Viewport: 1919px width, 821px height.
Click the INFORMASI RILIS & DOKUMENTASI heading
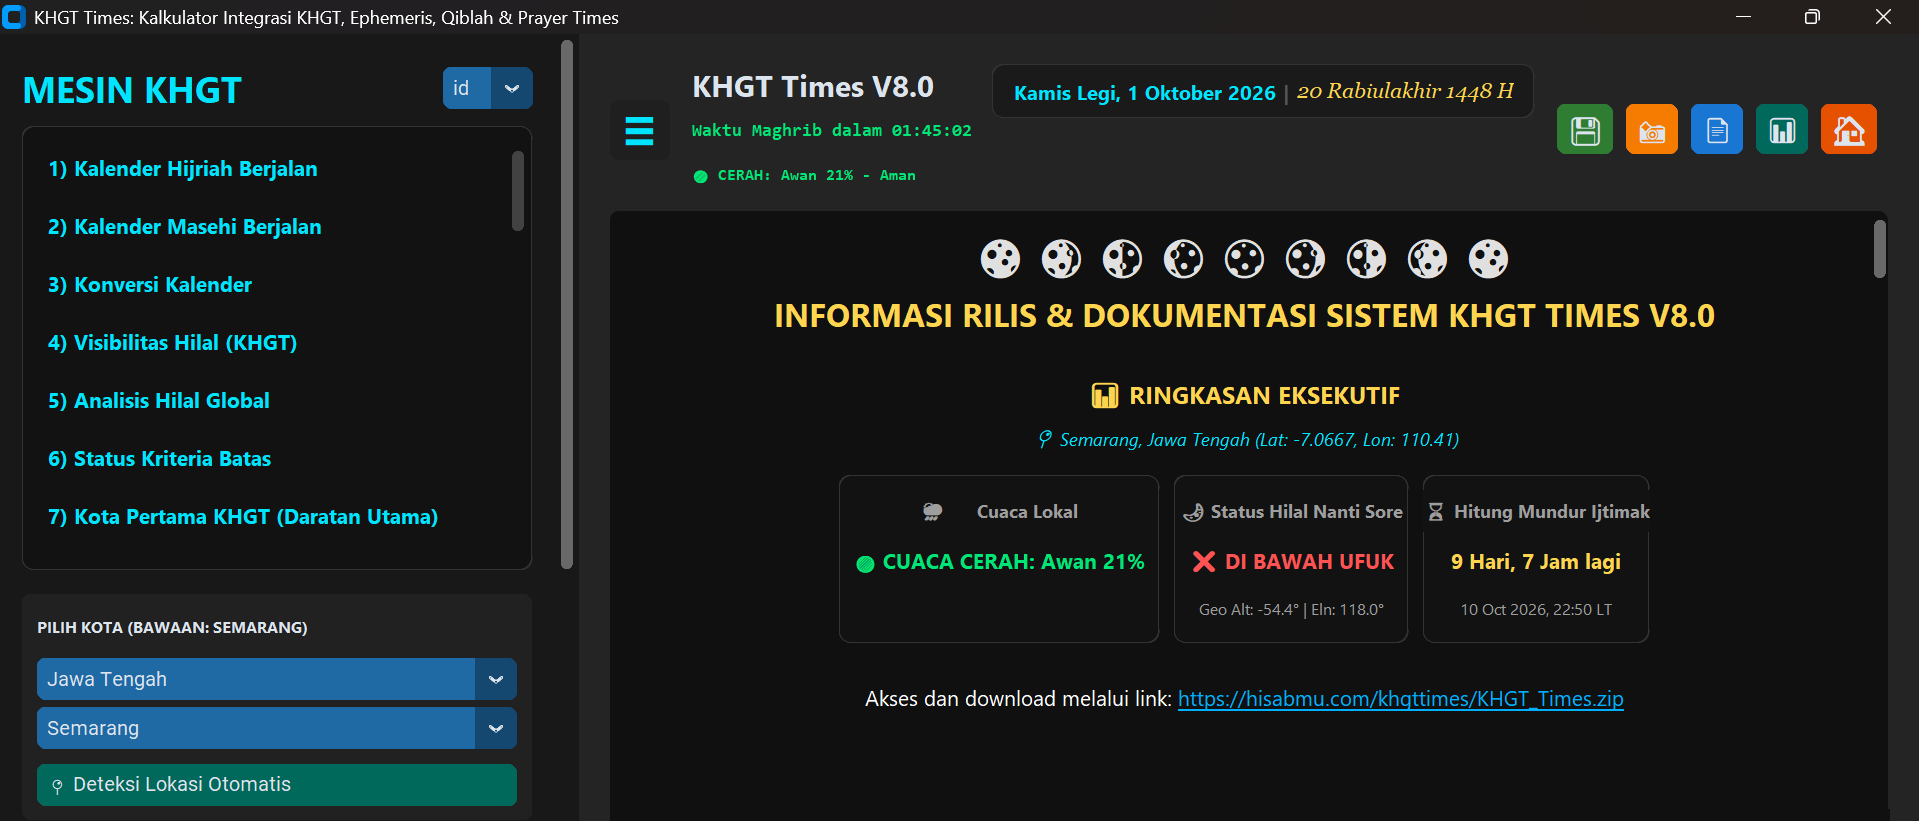[1244, 316]
